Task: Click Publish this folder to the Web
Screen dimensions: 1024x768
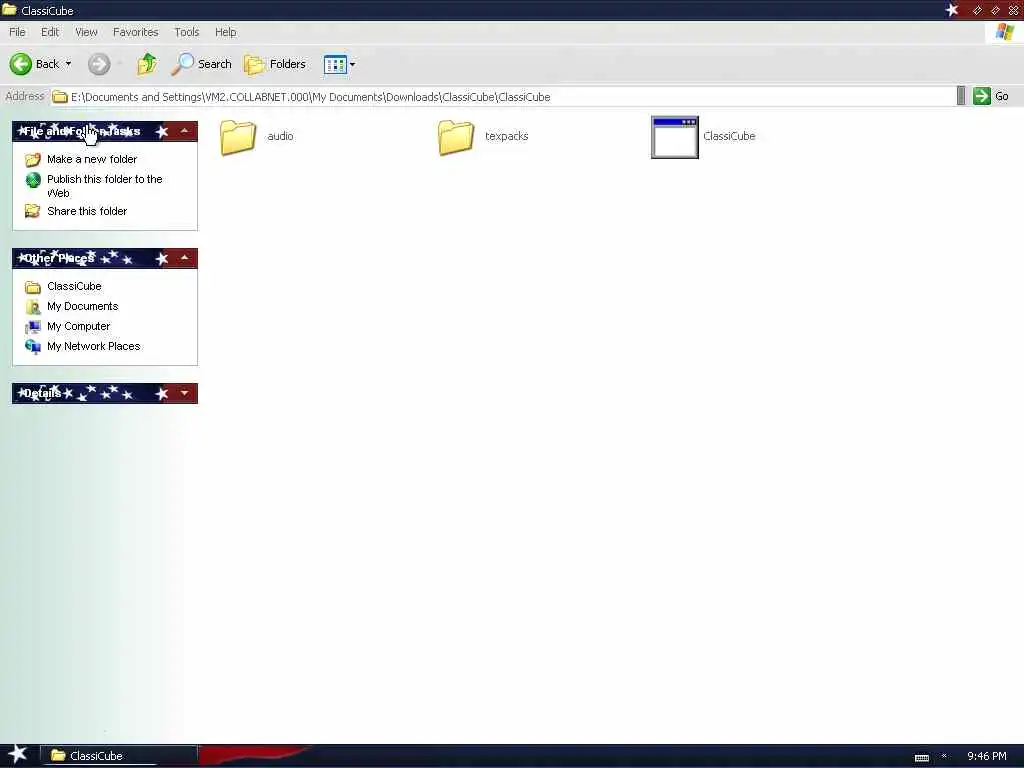Action: [x=104, y=185]
